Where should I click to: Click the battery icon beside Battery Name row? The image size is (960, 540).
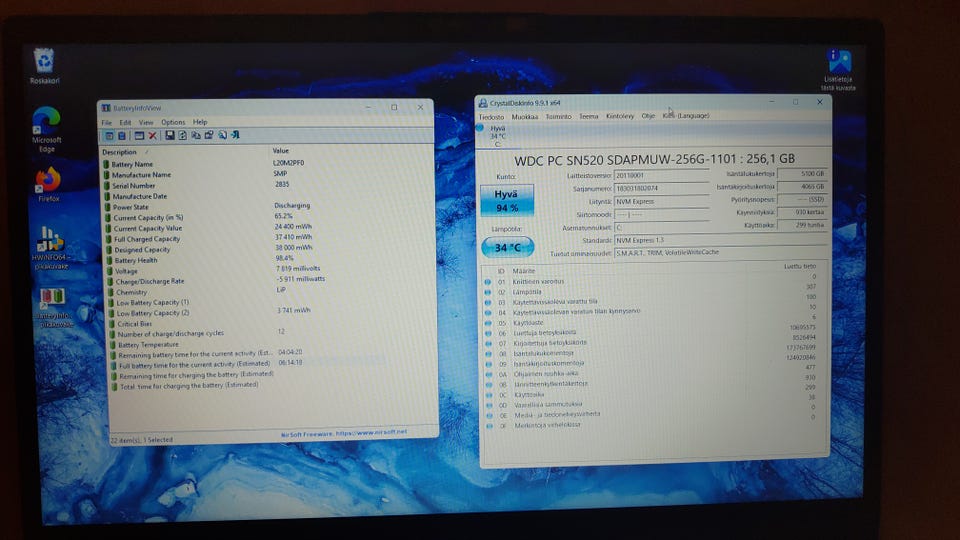(106, 164)
